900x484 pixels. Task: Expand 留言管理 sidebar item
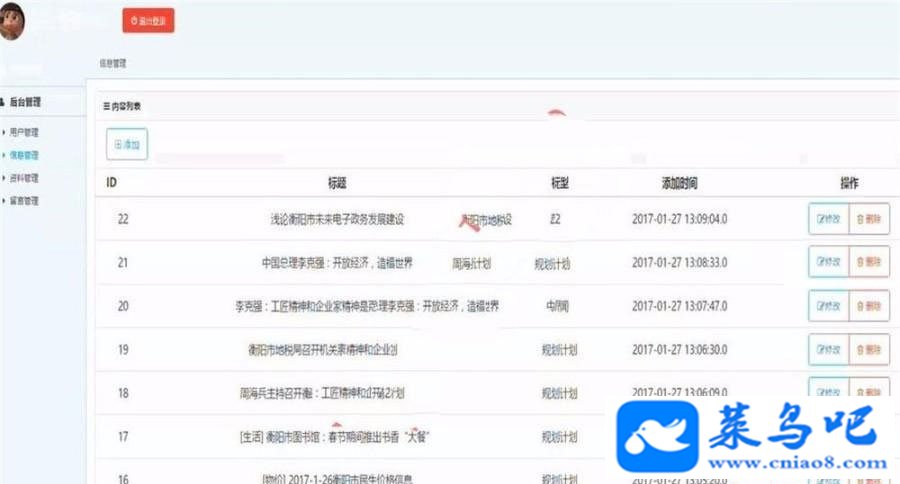(x=24, y=201)
